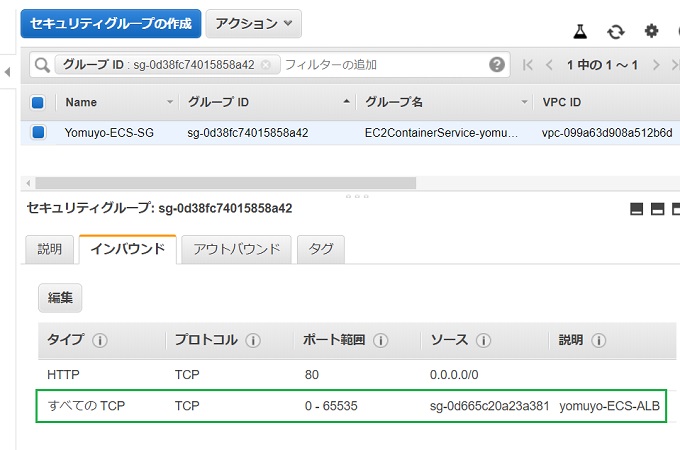The image size is (680, 450).
Task: Switch to the アウトバウンド tab
Action: (237, 249)
